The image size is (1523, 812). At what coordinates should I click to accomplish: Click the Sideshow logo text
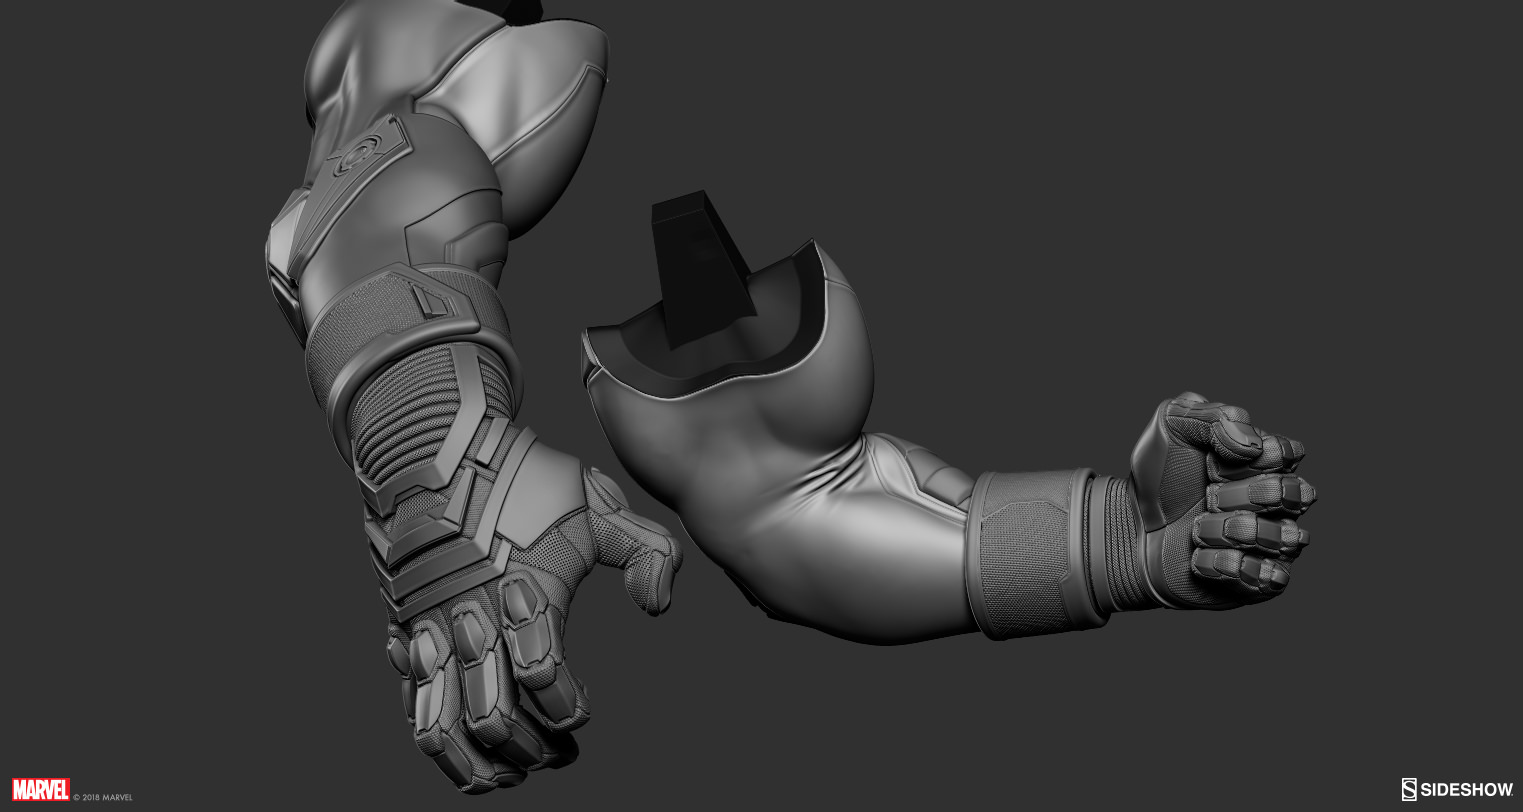click(x=1467, y=789)
